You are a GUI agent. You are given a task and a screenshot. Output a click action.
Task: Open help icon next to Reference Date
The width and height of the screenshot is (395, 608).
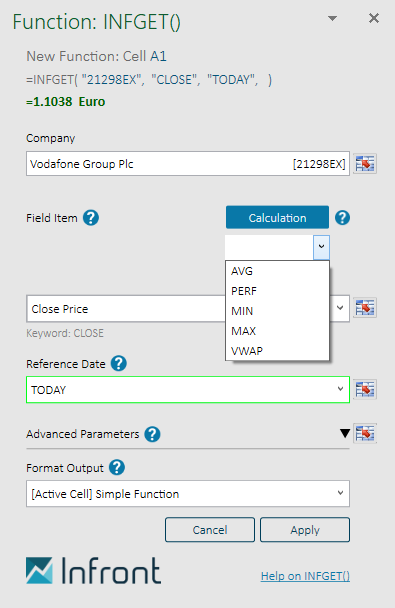[x=119, y=364]
